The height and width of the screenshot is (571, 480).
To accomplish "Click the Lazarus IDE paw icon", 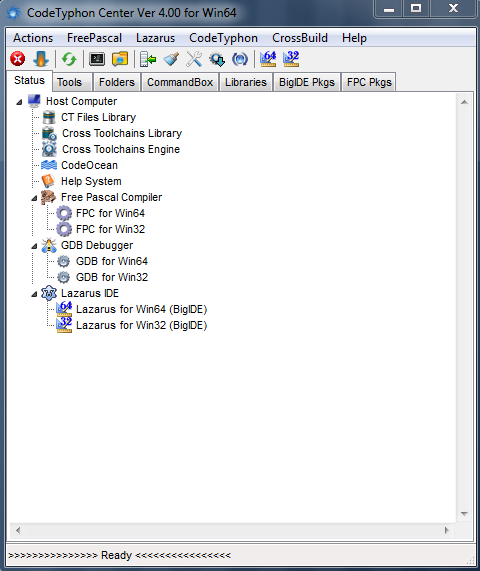I will [49, 293].
